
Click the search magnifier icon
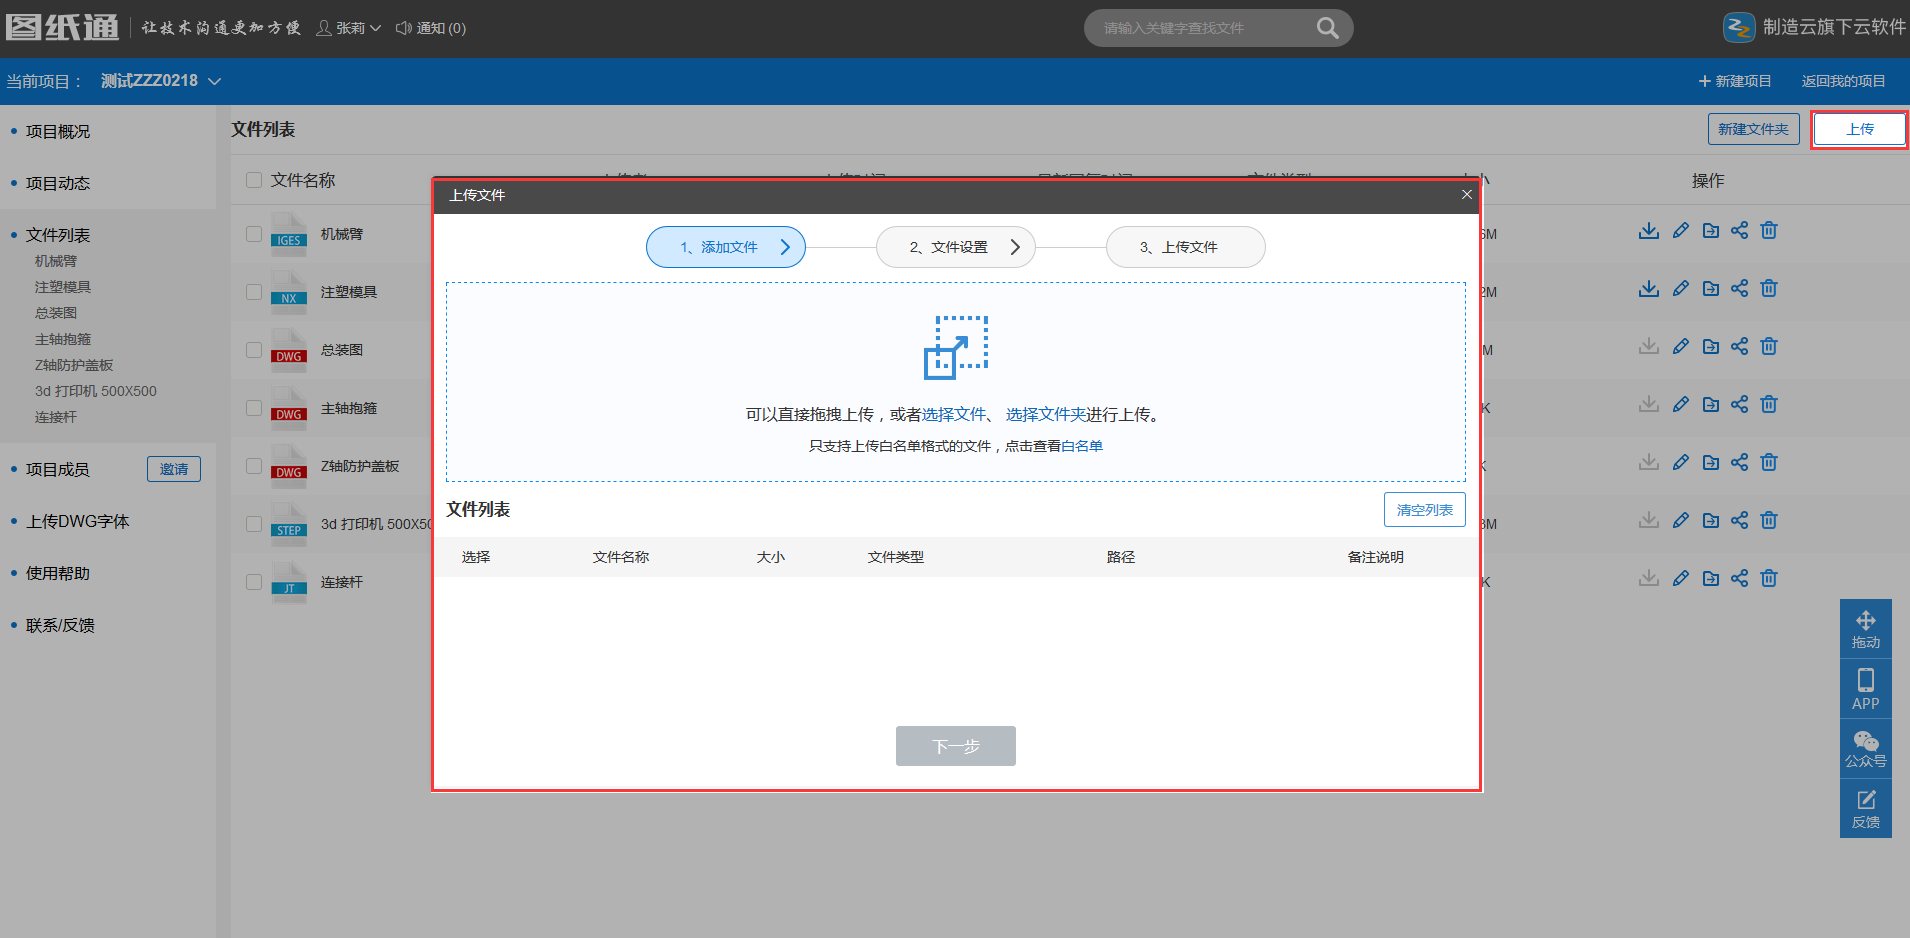tap(1327, 28)
